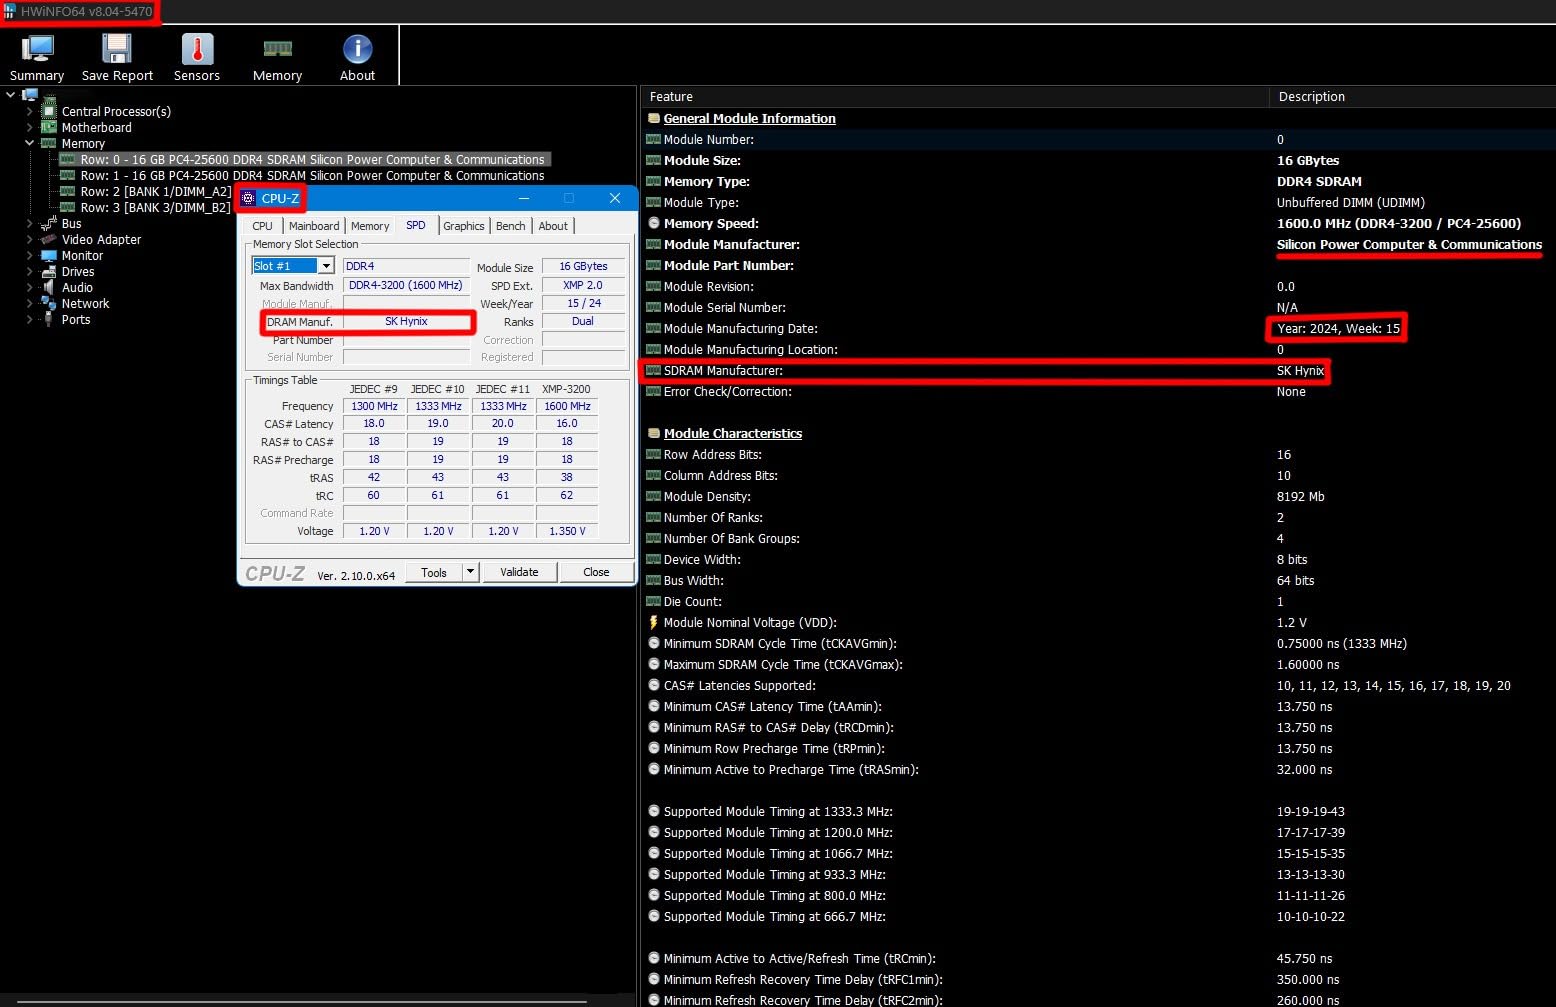Screen dimensions: 1556x1007
Task: Open the About info icon
Action: (357, 58)
